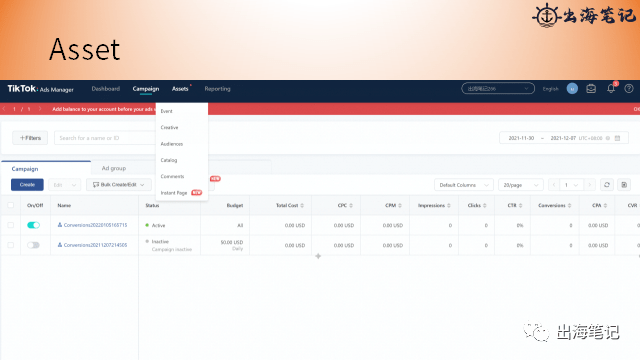Select Audiences from the Assets menu
This screenshot has width=640, height=360.
tap(172, 144)
